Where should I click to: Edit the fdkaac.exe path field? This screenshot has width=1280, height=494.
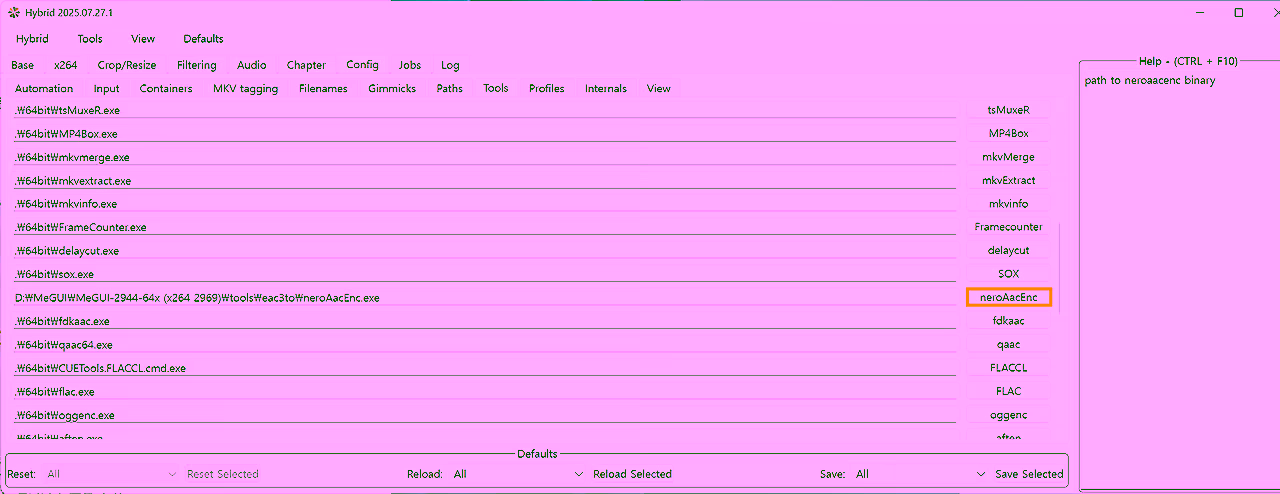[x=484, y=321]
